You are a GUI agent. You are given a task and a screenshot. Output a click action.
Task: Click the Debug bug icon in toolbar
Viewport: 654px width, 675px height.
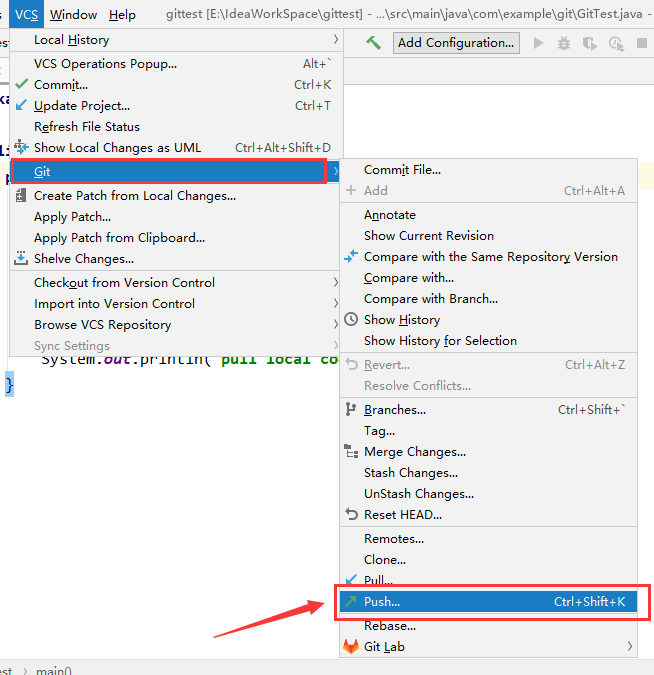[x=564, y=43]
